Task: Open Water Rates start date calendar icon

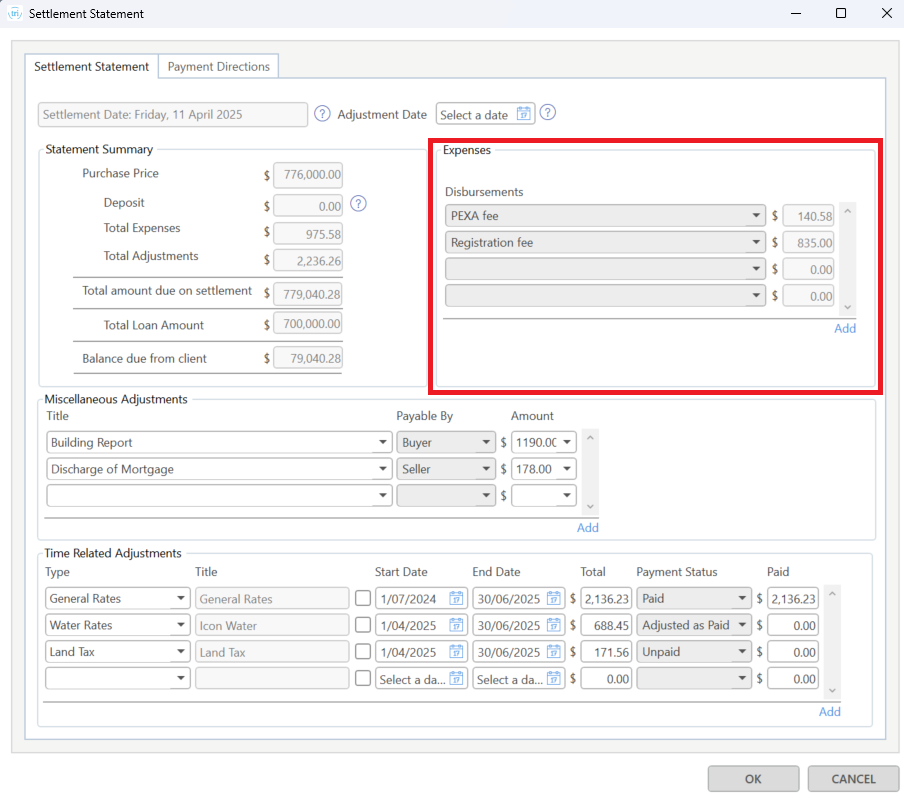Action: click(x=456, y=625)
